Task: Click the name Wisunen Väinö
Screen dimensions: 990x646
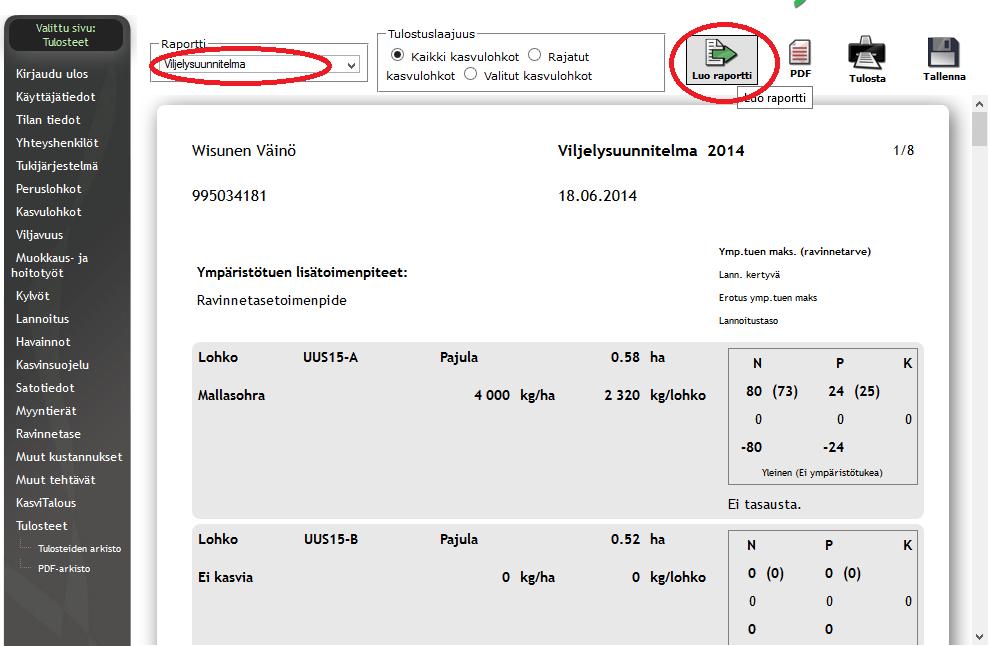Action: tap(244, 151)
